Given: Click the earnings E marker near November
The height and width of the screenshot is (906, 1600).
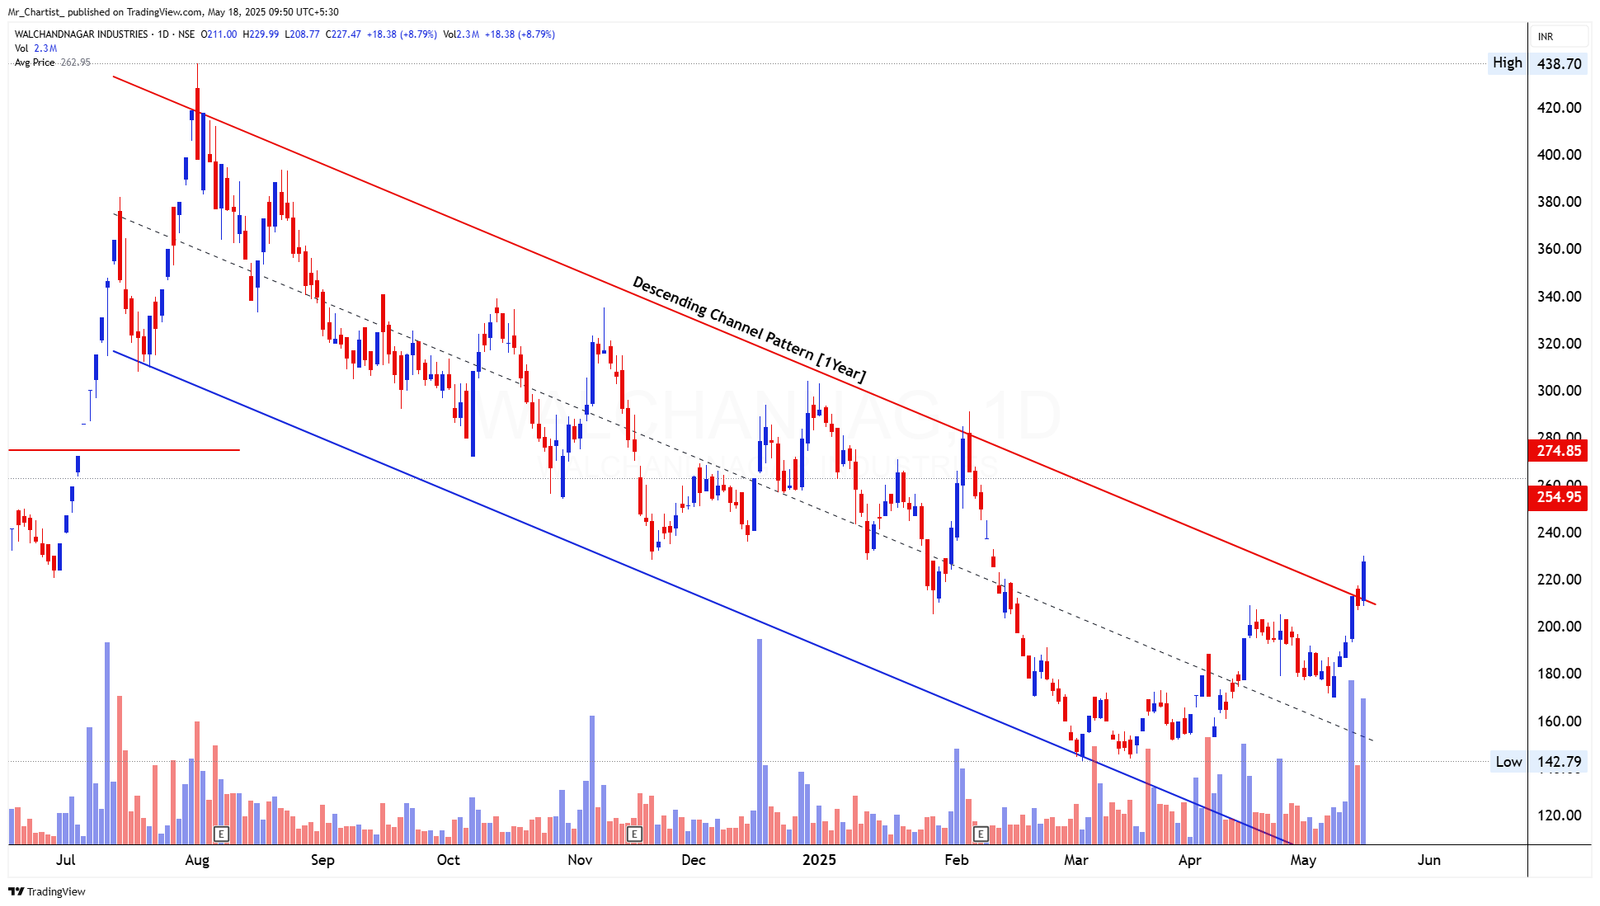Looking at the screenshot, I should click(x=633, y=833).
